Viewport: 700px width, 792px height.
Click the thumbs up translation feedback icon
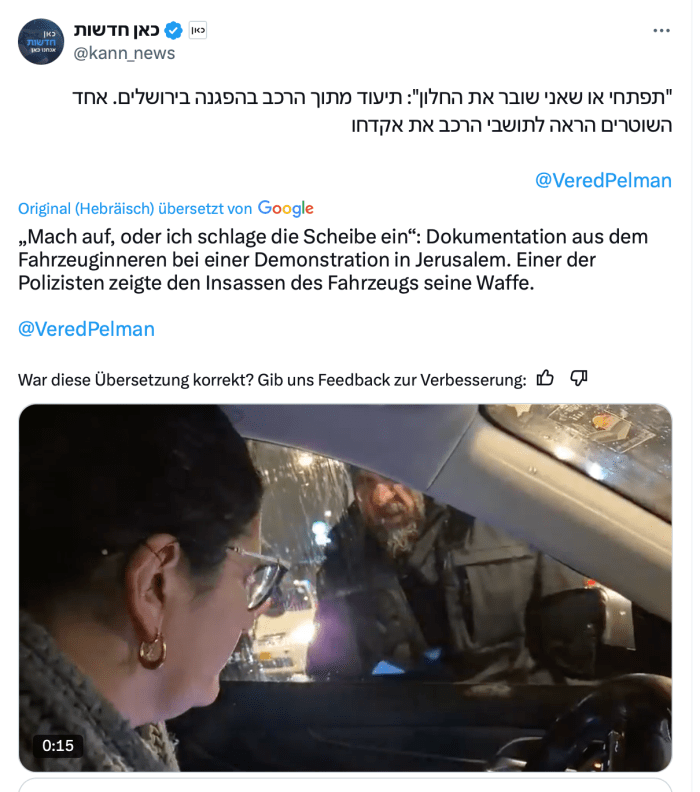[545, 378]
